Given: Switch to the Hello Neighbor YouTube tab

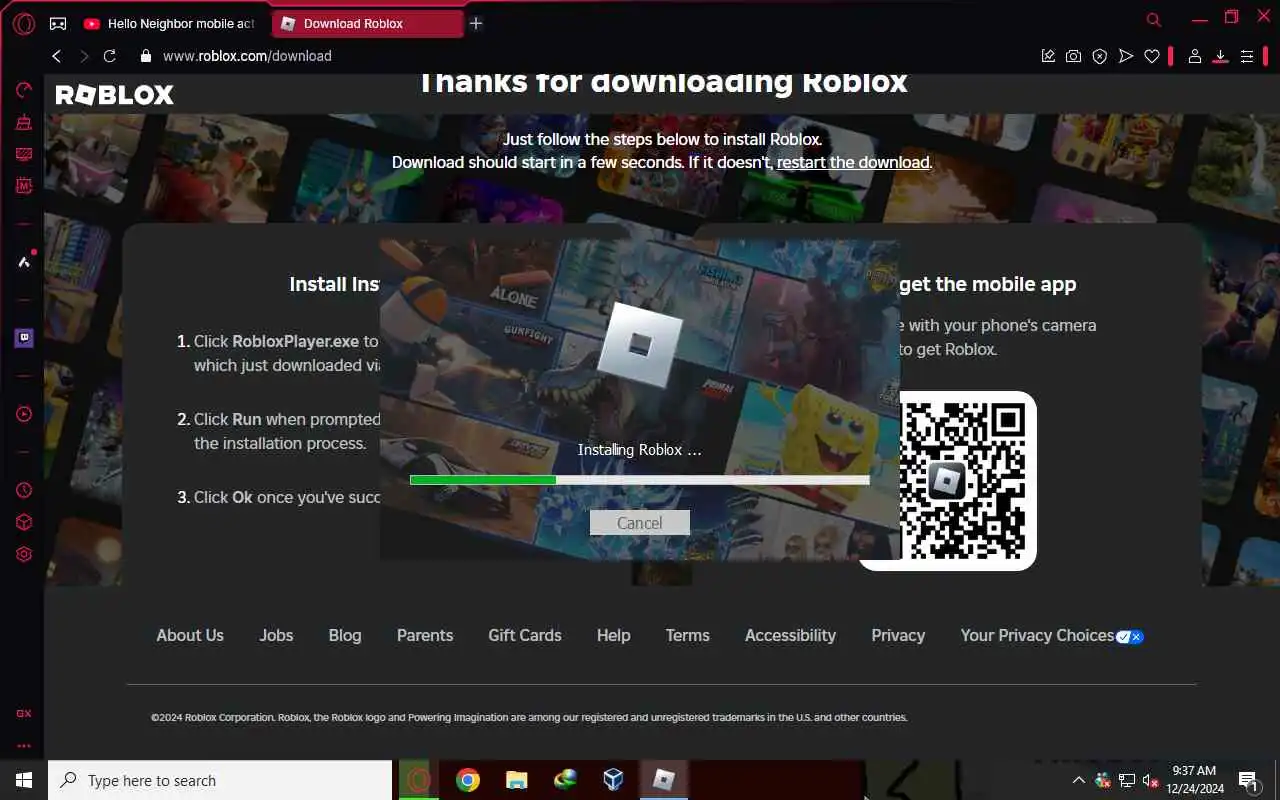Looking at the screenshot, I should tap(170, 23).
